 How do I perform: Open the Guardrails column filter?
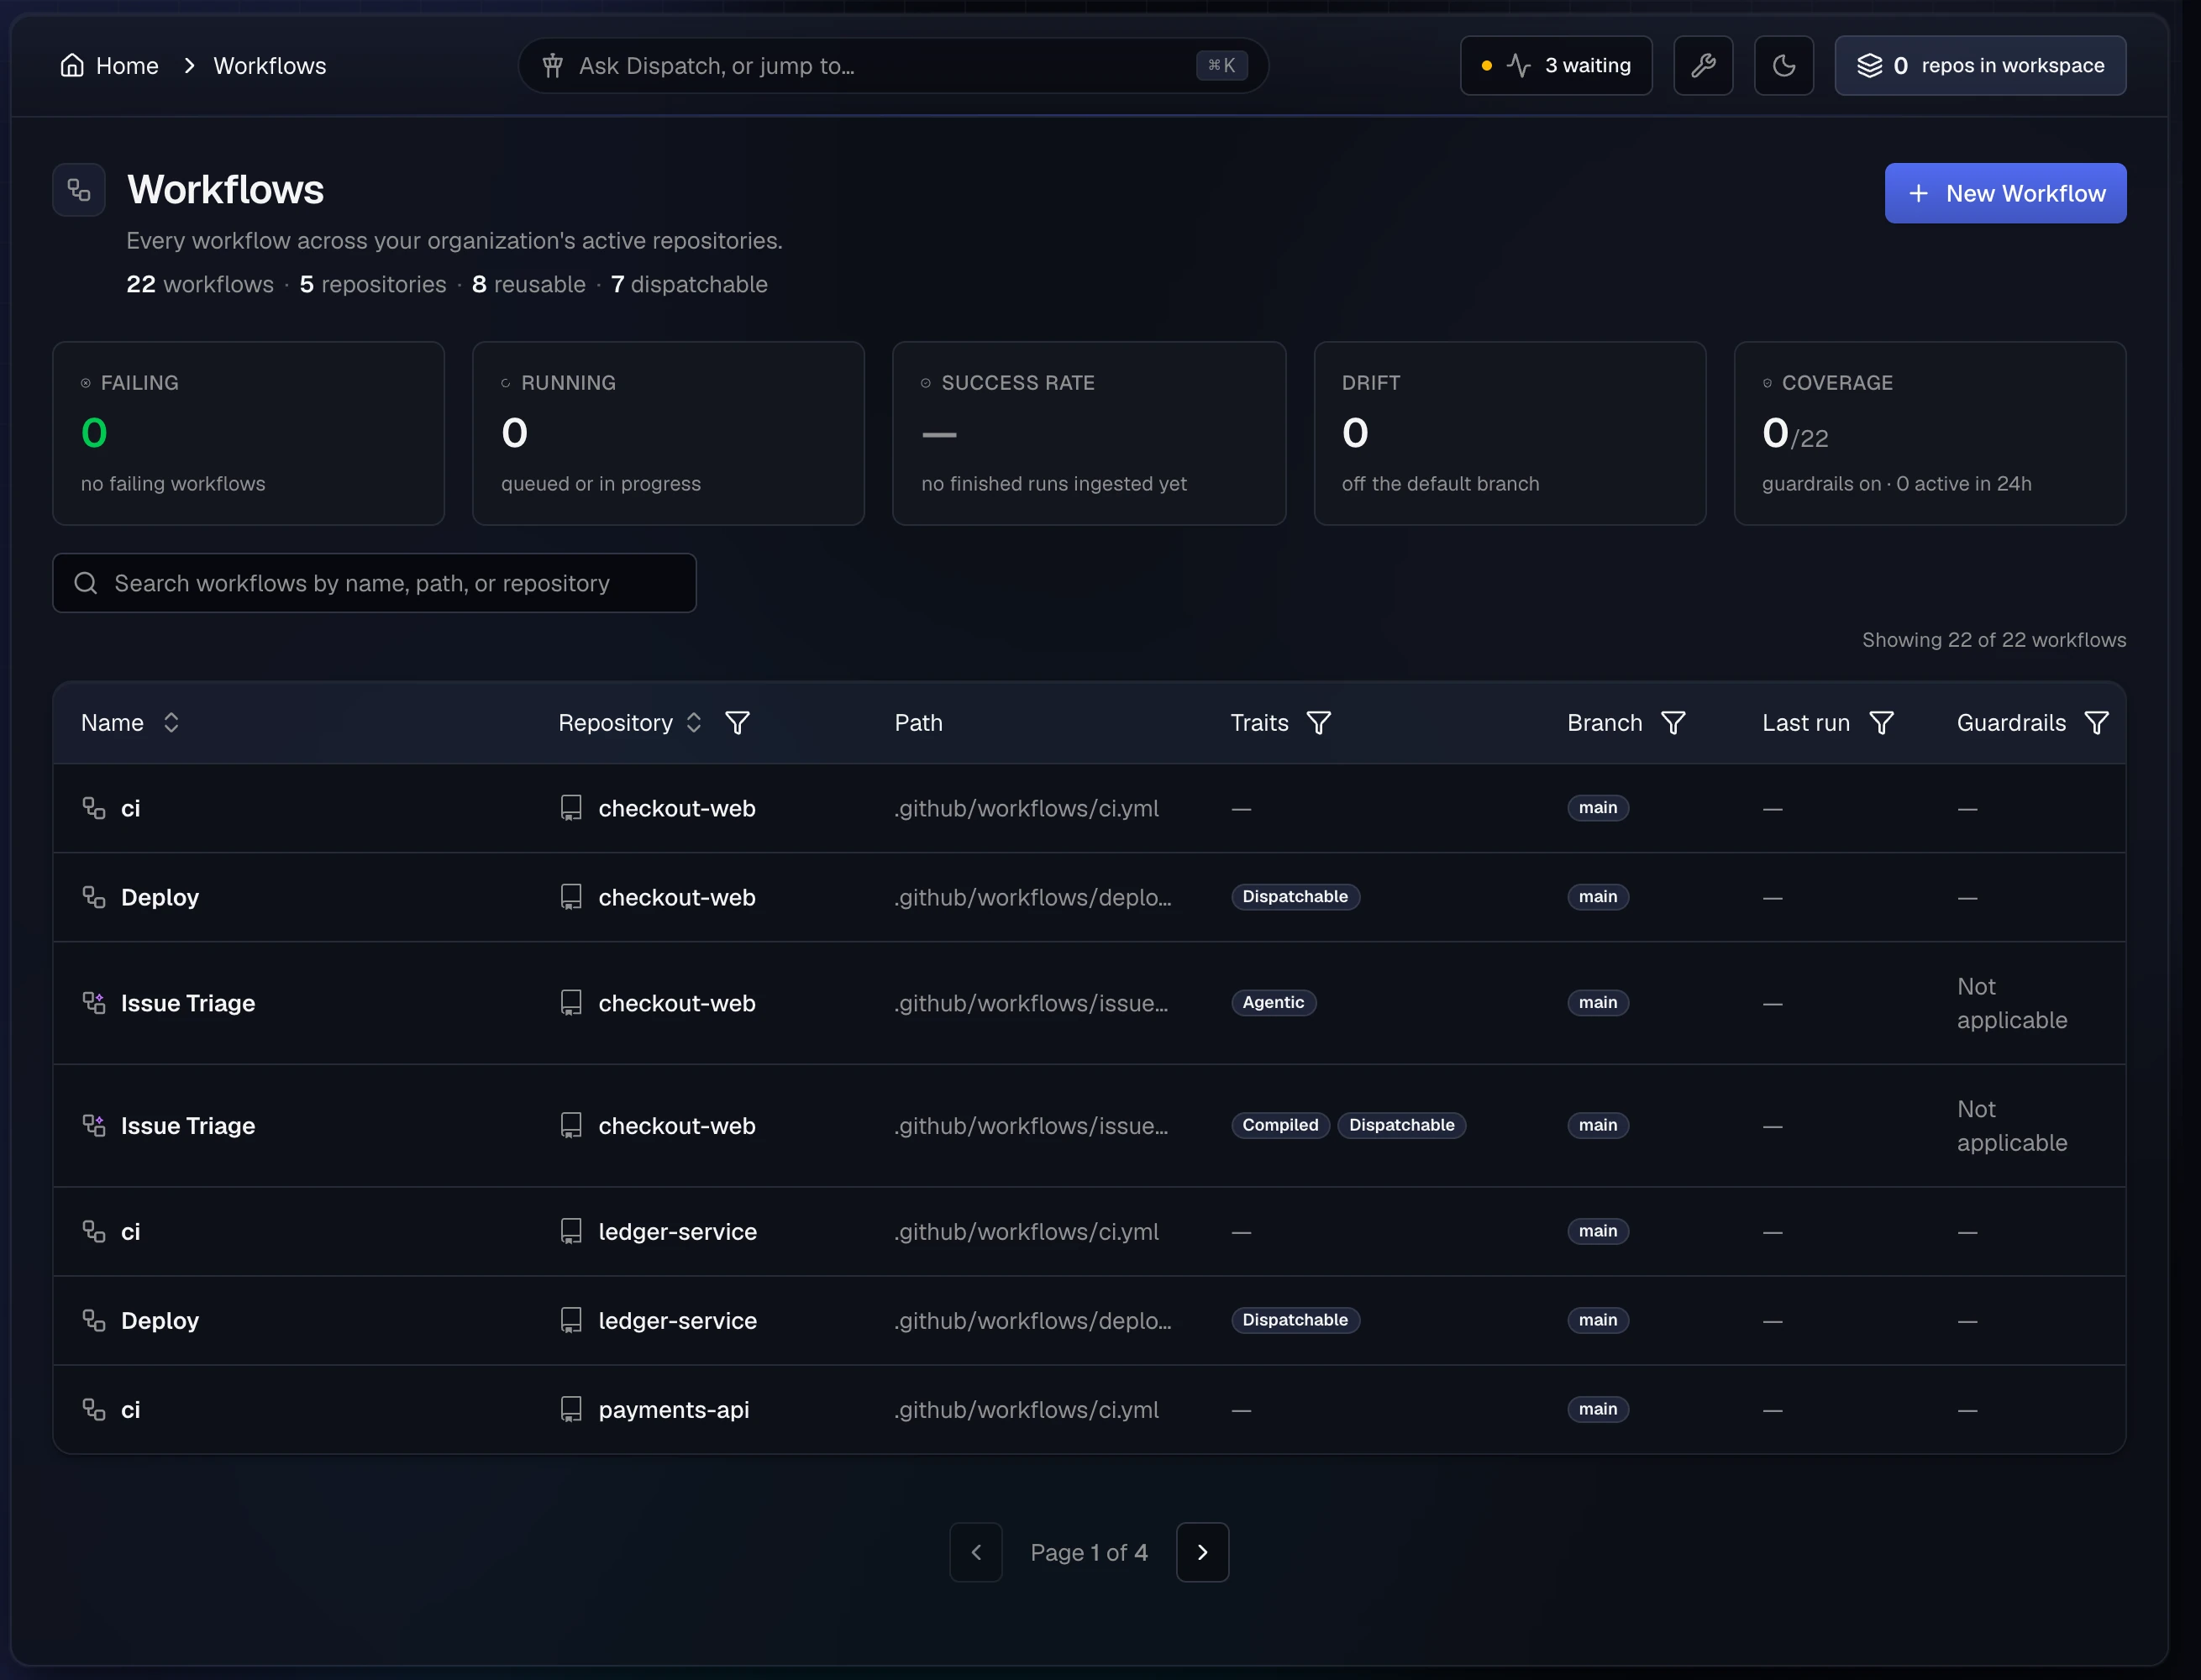pos(2096,723)
